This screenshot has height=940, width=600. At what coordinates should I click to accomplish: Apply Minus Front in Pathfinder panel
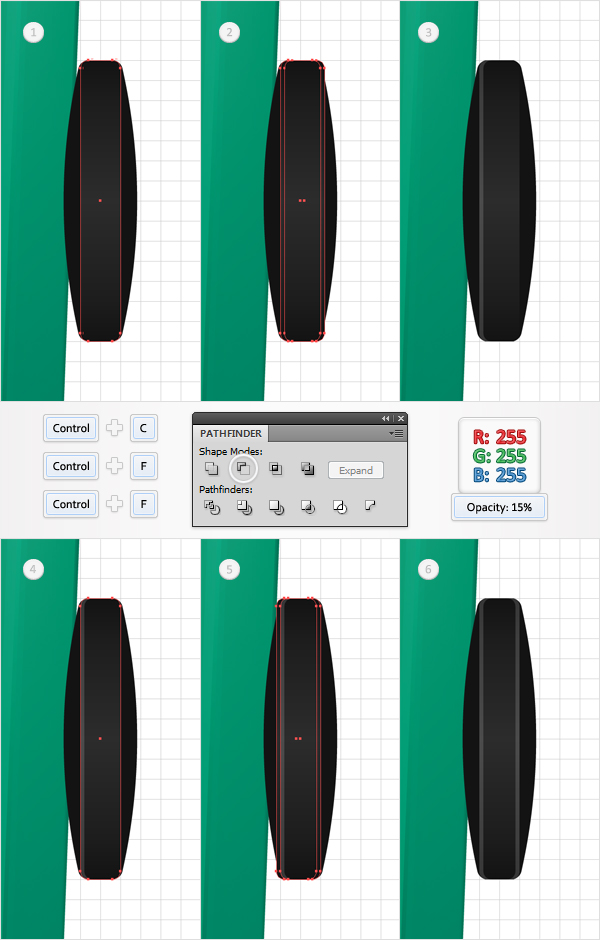point(243,468)
